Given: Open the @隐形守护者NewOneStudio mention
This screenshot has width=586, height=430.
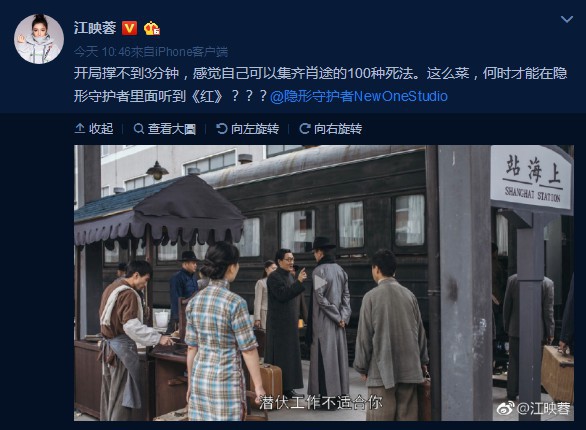Looking at the screenshot, I should tap(359, 96).
